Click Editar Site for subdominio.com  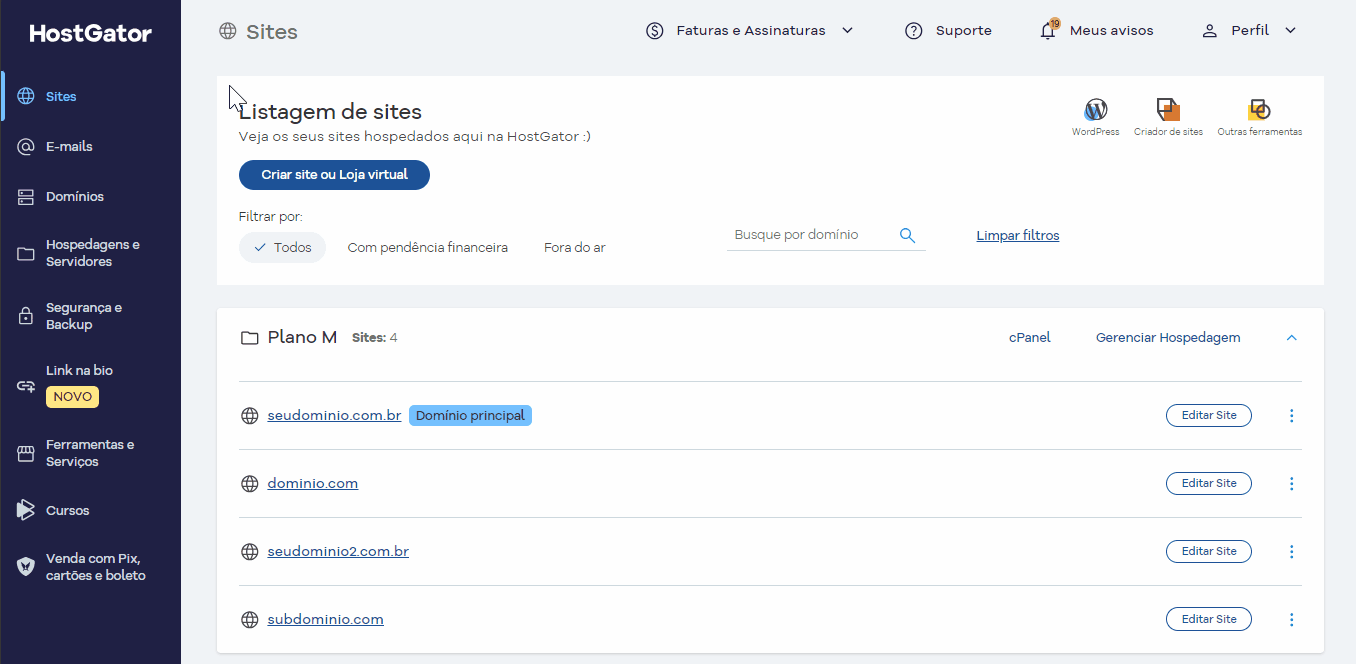[x=1209, y=619]
